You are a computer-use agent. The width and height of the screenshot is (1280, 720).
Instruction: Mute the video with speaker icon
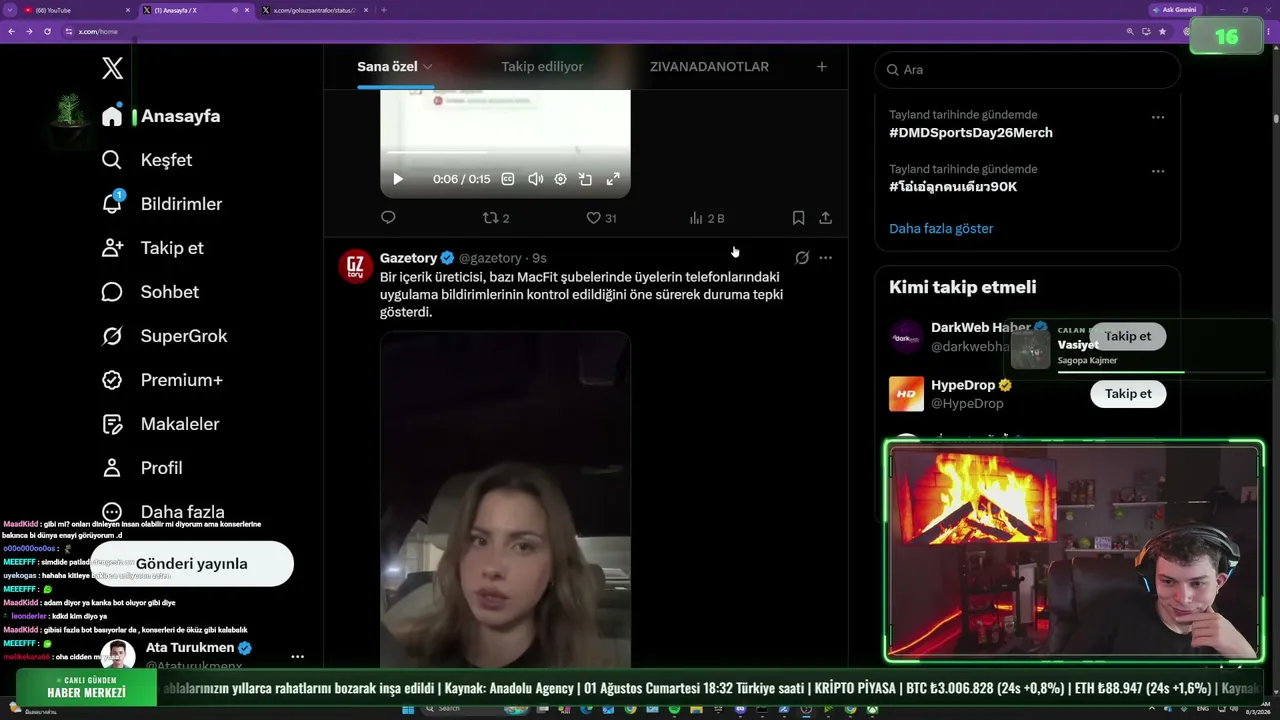(x=535, y=179)
